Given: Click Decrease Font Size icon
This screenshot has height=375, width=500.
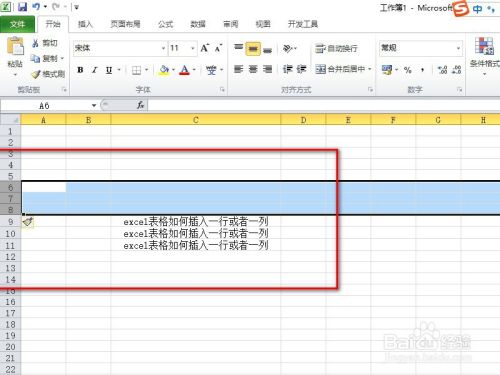Looking at the screenshot, I should pyautogui.click(x=218, y=48).
